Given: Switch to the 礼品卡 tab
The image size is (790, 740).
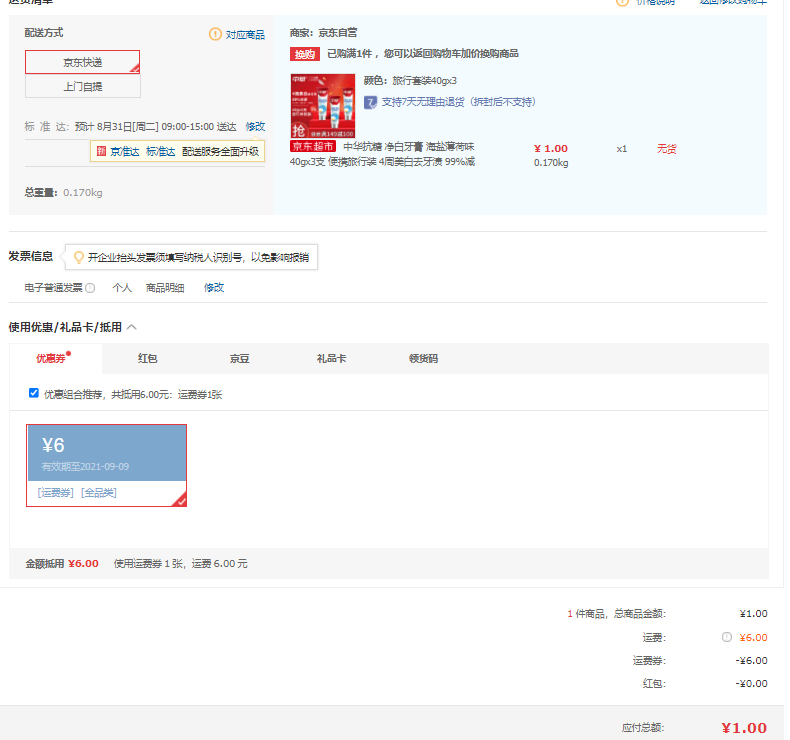Looking at the screenshot, I should tap(331, 358).
